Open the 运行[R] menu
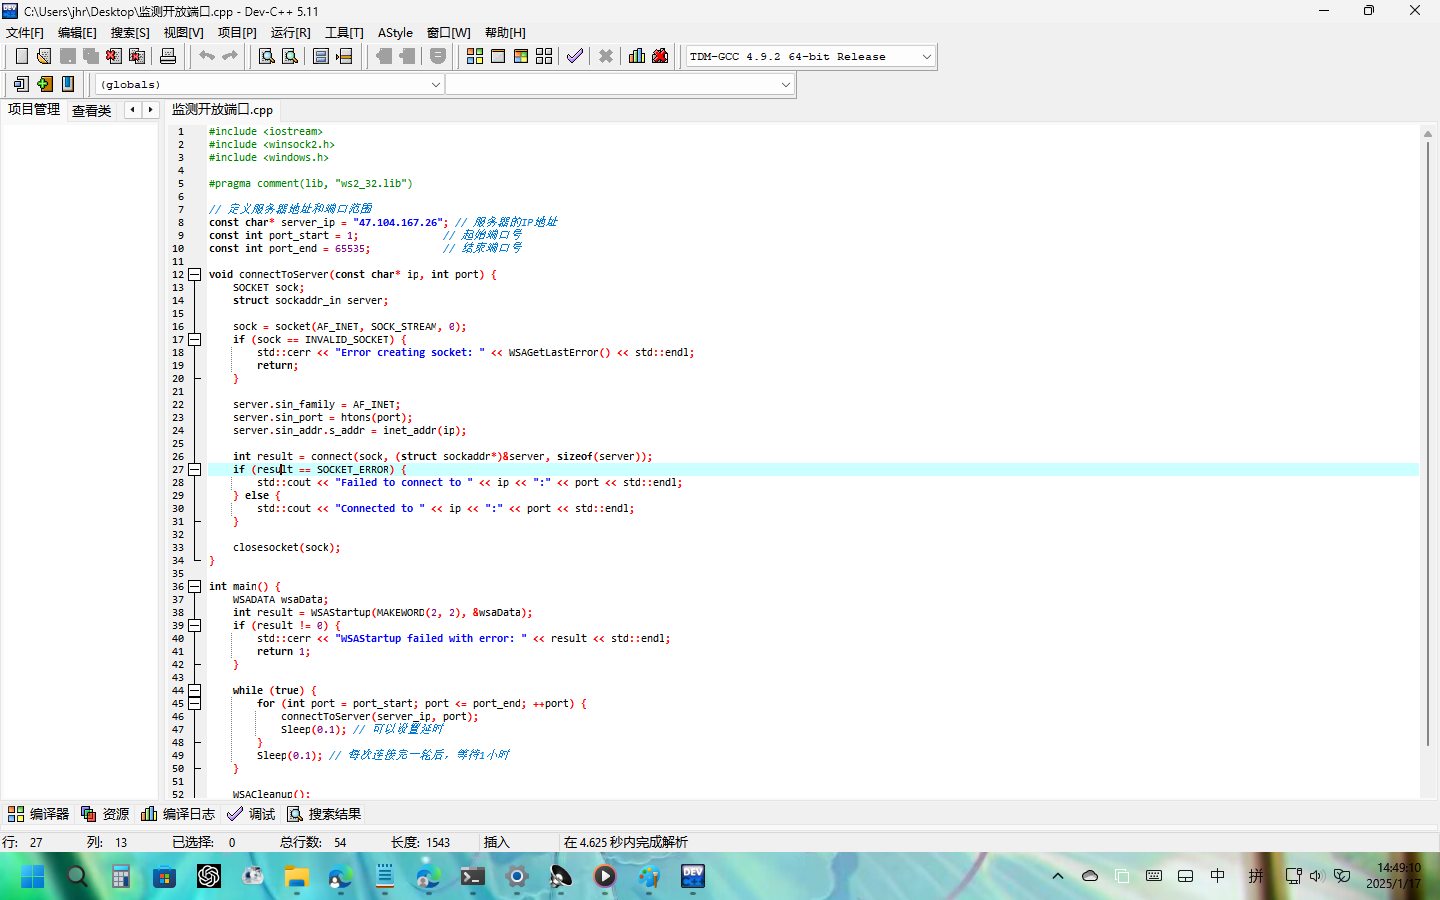The height and width of the screenshot is (900, 1440). (x=290, y=33)
